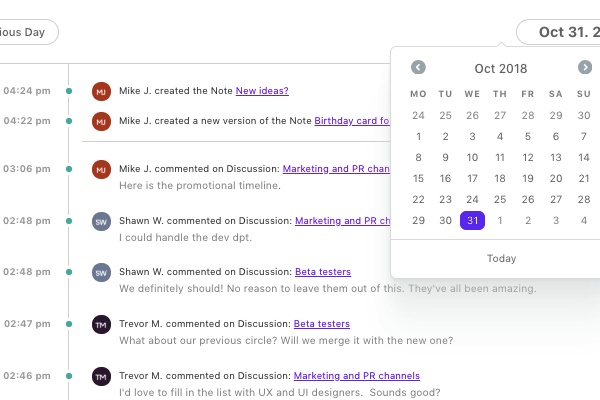This screenshot has width=600, height=400.
Task: Select October 13 in calendar
Action: 556,157
